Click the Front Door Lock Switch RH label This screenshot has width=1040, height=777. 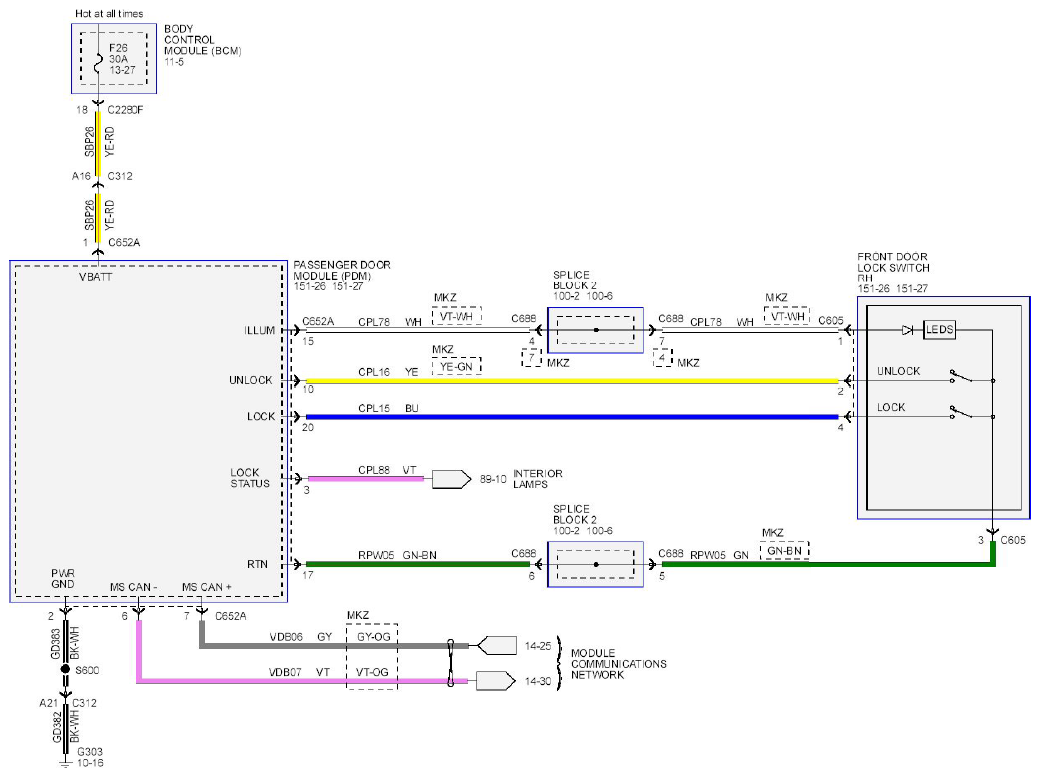tap(893, 267)
